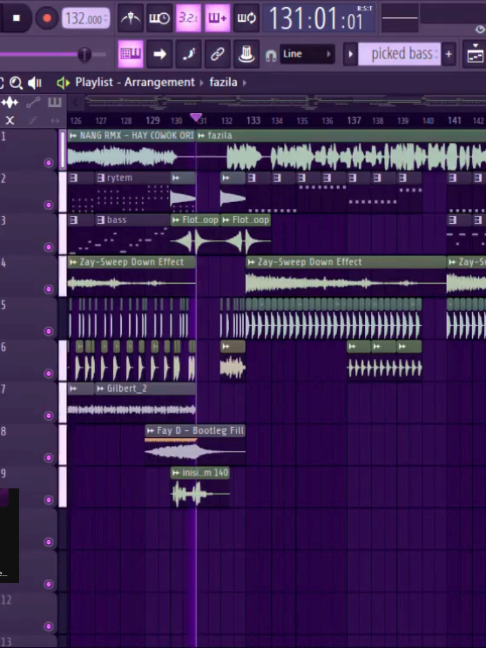Toggle blend recording overdub button
Viewport: 486px width, 648px height.
(x=217, y=18)
